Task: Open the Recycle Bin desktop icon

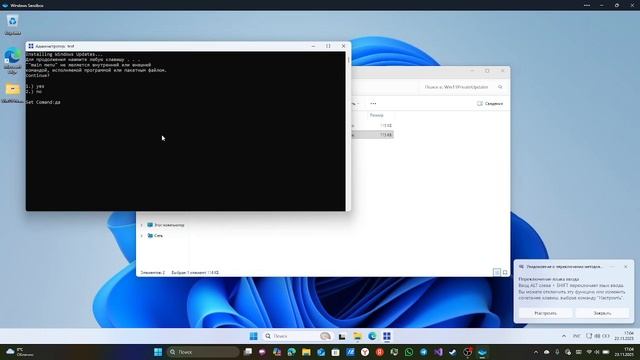Action: [13, 24]
